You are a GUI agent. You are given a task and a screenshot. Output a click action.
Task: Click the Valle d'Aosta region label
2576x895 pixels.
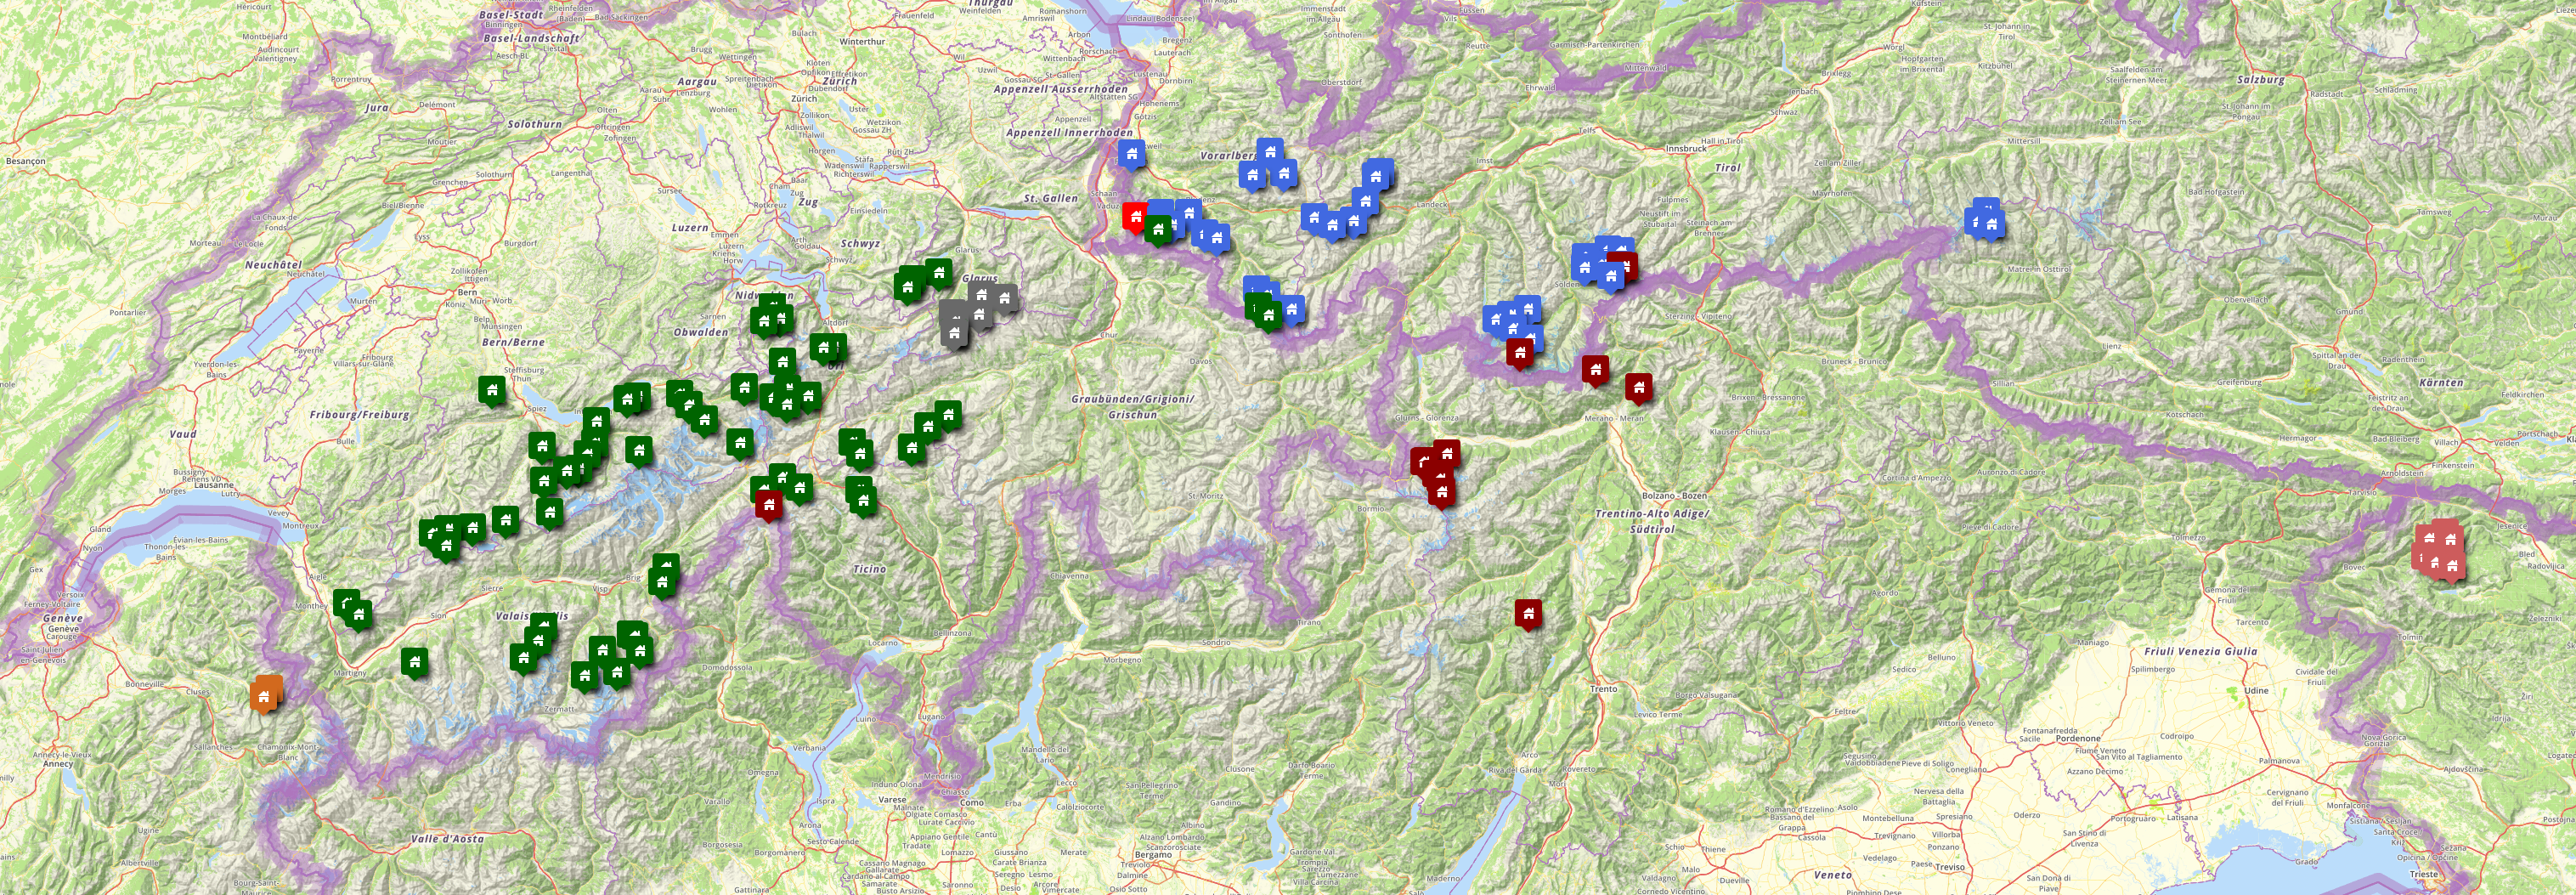447,839
